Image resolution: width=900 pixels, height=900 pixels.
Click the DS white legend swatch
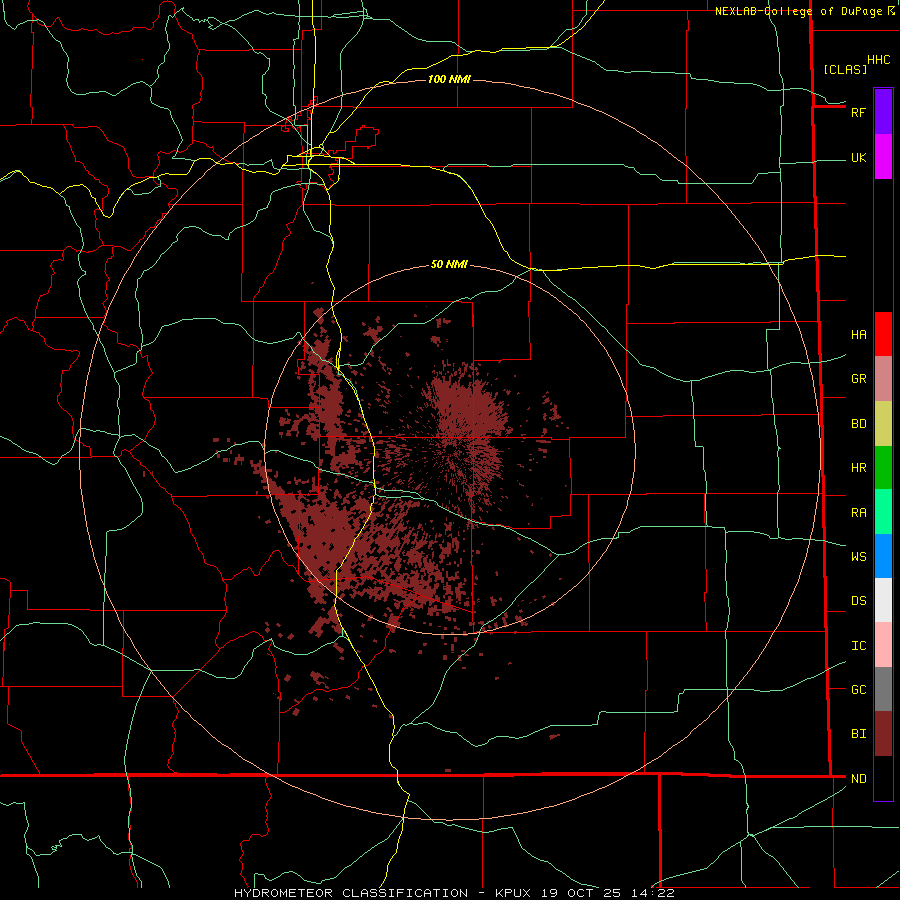click(x=883, y=600)
